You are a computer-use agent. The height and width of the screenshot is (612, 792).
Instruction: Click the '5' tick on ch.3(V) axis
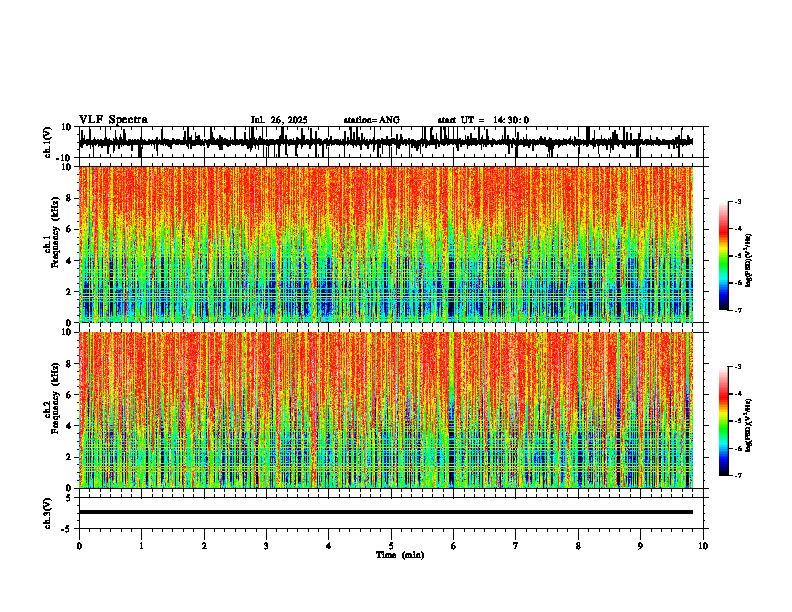(x=69, y=498)
